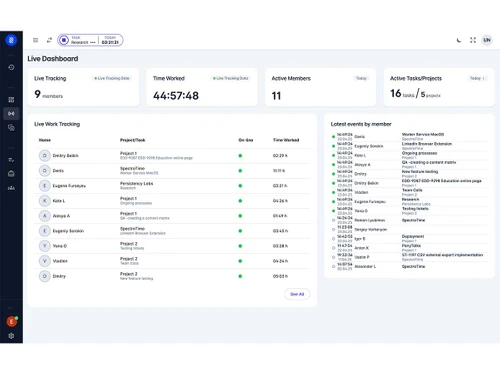The height and width of the screenshot is (375, 500).
Task: Open the sidebar icon below Live Dashboard
Action: point(11,128)
